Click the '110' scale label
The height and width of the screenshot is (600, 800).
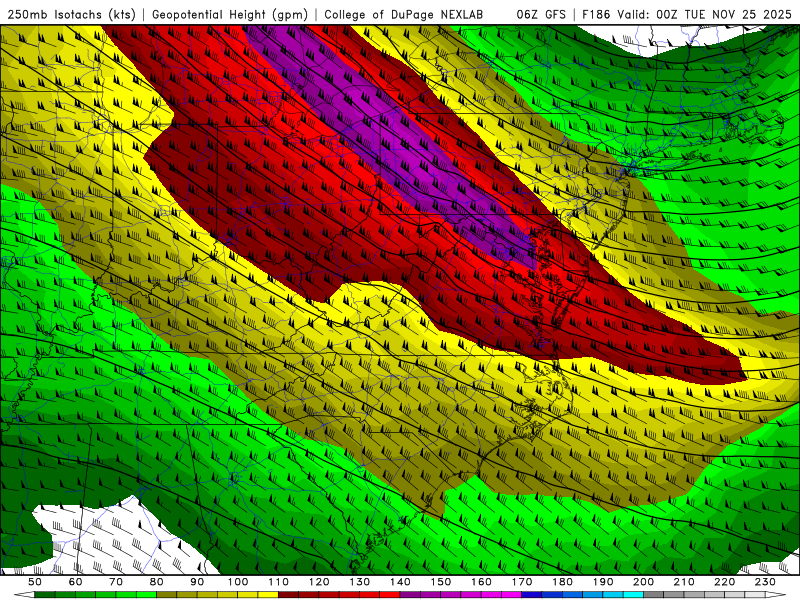pyautogui.click(x=278, y=582)
